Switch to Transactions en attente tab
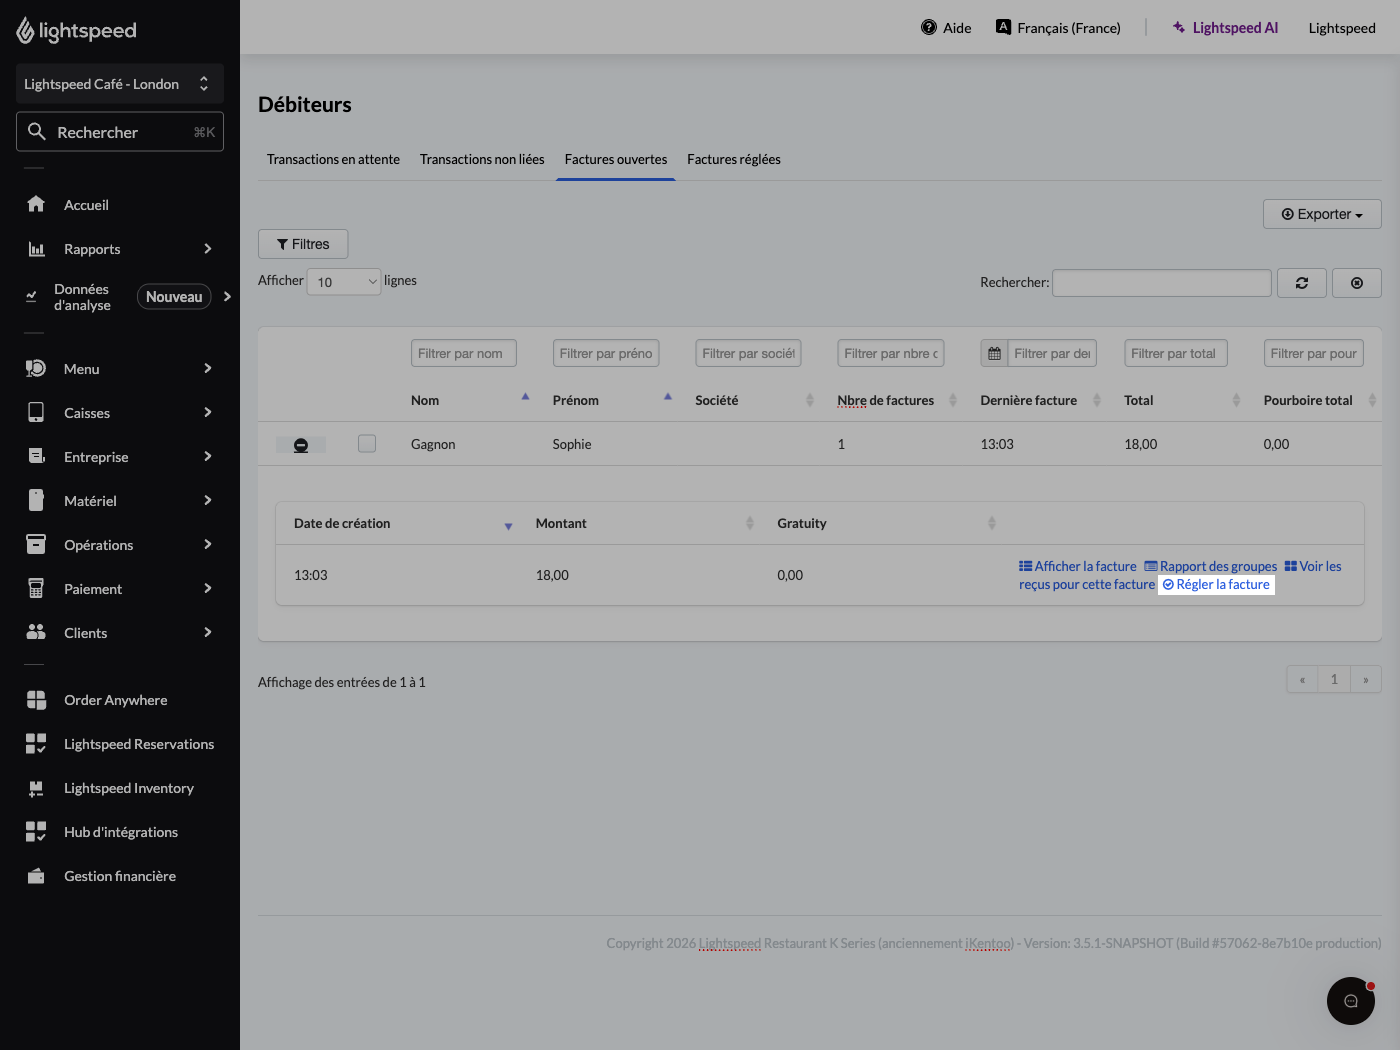Viewport: 1400px width, 1050px height. tap(333, 159)
